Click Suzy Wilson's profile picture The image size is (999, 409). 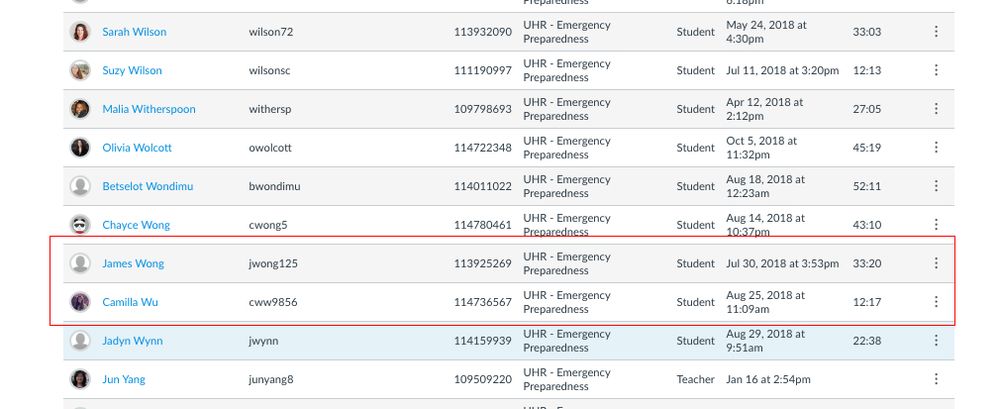(x=80, y=70)
